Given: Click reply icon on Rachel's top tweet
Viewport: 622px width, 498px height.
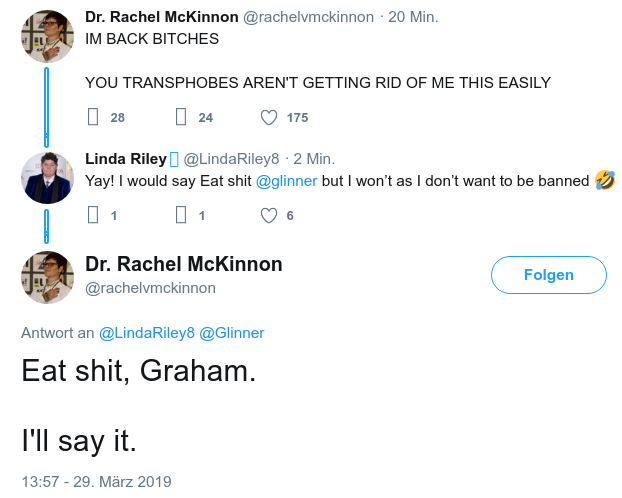Looking at the screenshot, I should pos(93,117).
